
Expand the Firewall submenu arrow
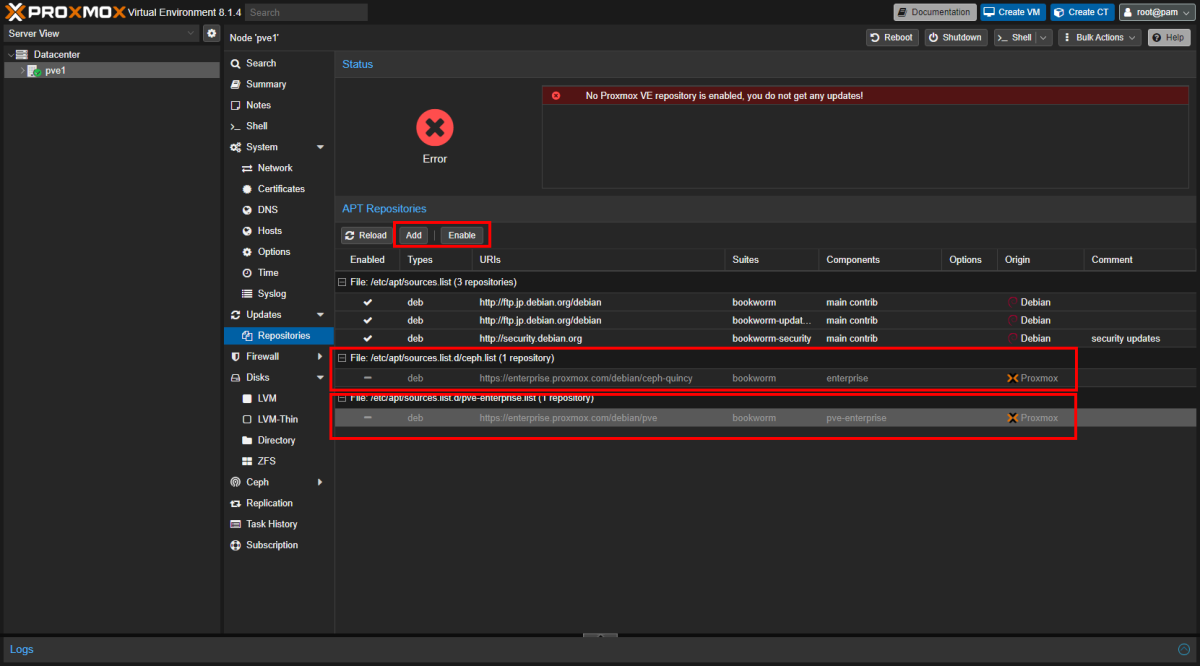coord(320,357)
